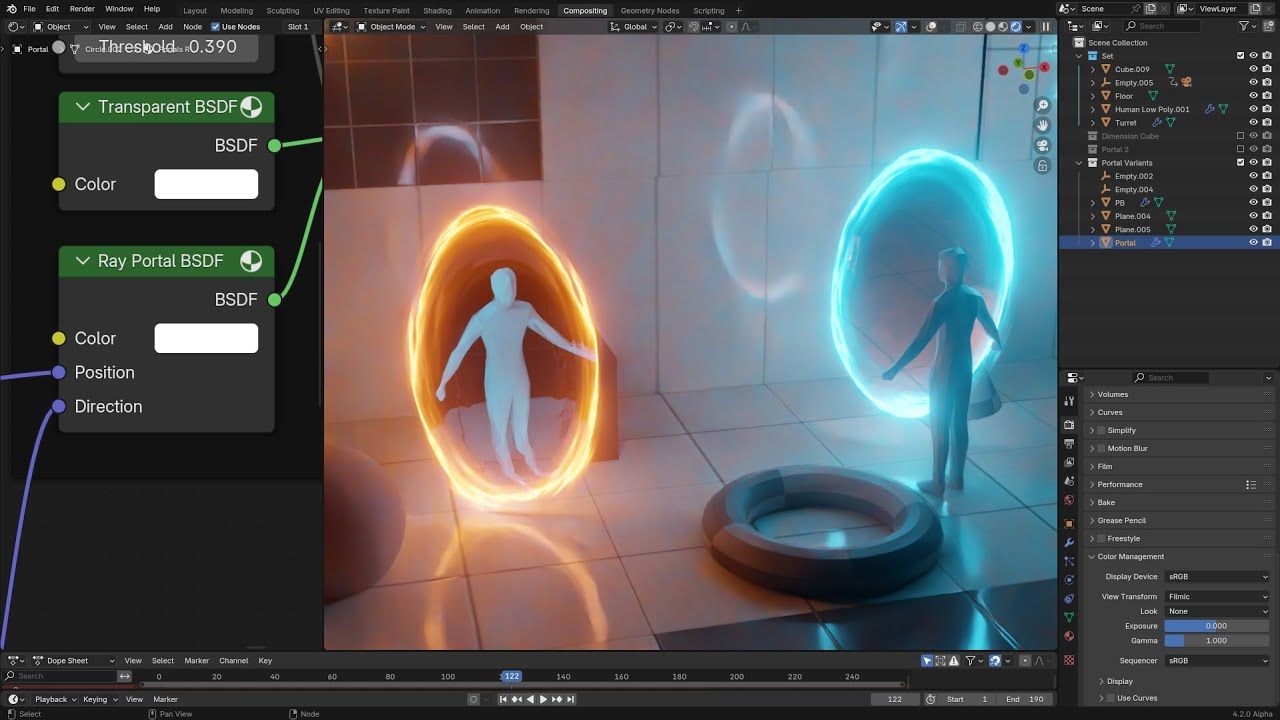Viewport: 1280px width, 720px height.
Task: Enable the Freestyle checkbox
Action: 1102,538
